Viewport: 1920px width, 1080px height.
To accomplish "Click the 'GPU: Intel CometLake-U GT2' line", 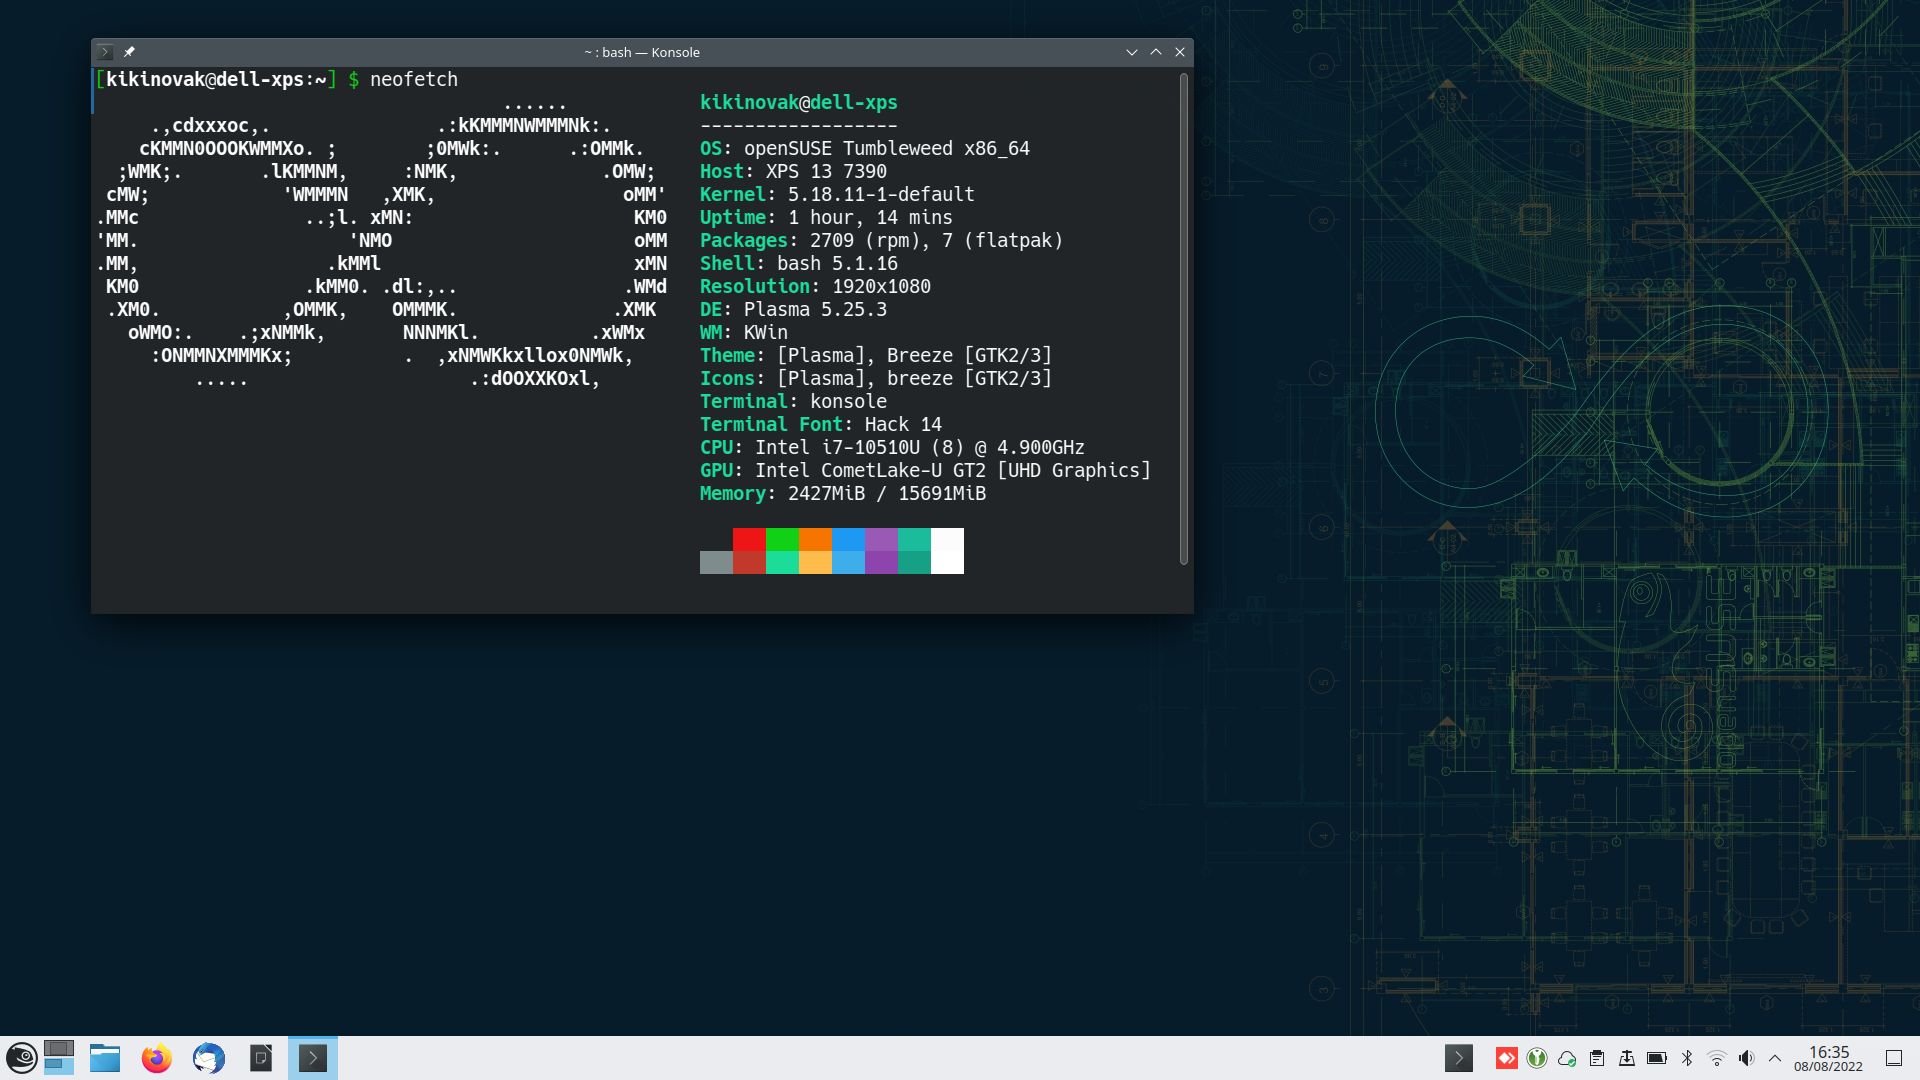I will click(925, 470).
